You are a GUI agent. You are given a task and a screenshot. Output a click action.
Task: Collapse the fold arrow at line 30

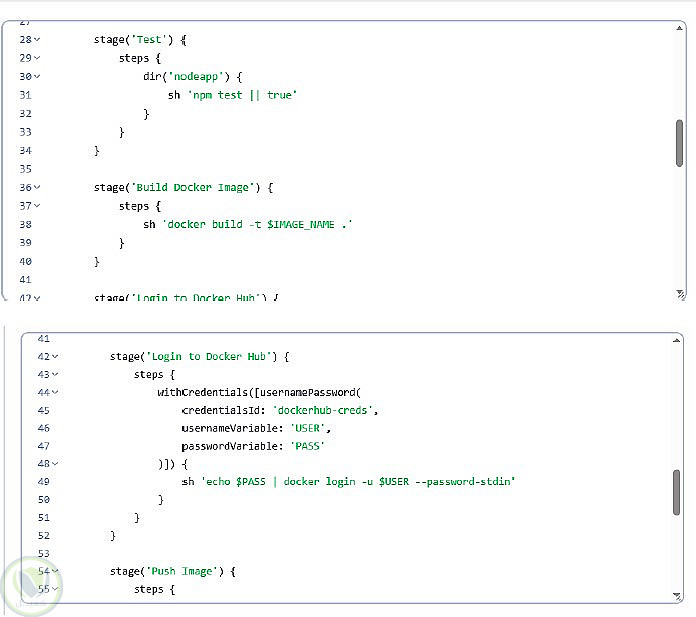pyautogui.click(x=37, y=76)
